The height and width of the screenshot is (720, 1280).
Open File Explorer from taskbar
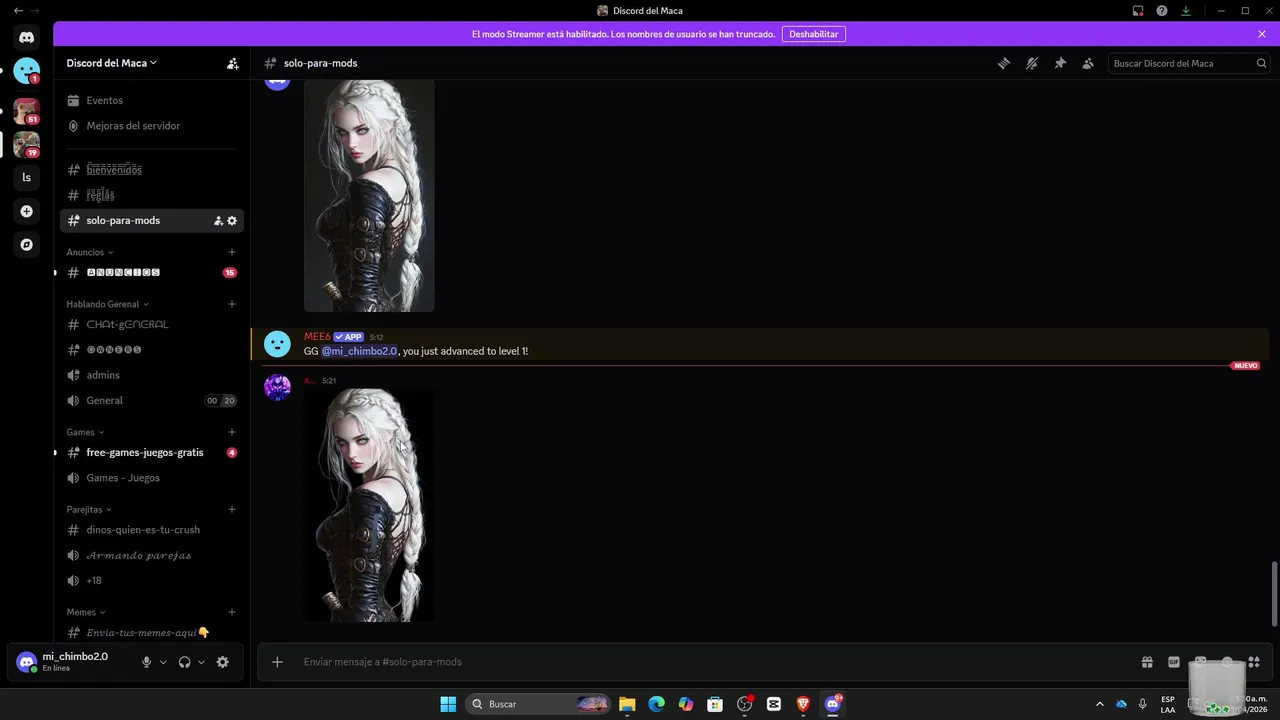[x=627, y=704]
